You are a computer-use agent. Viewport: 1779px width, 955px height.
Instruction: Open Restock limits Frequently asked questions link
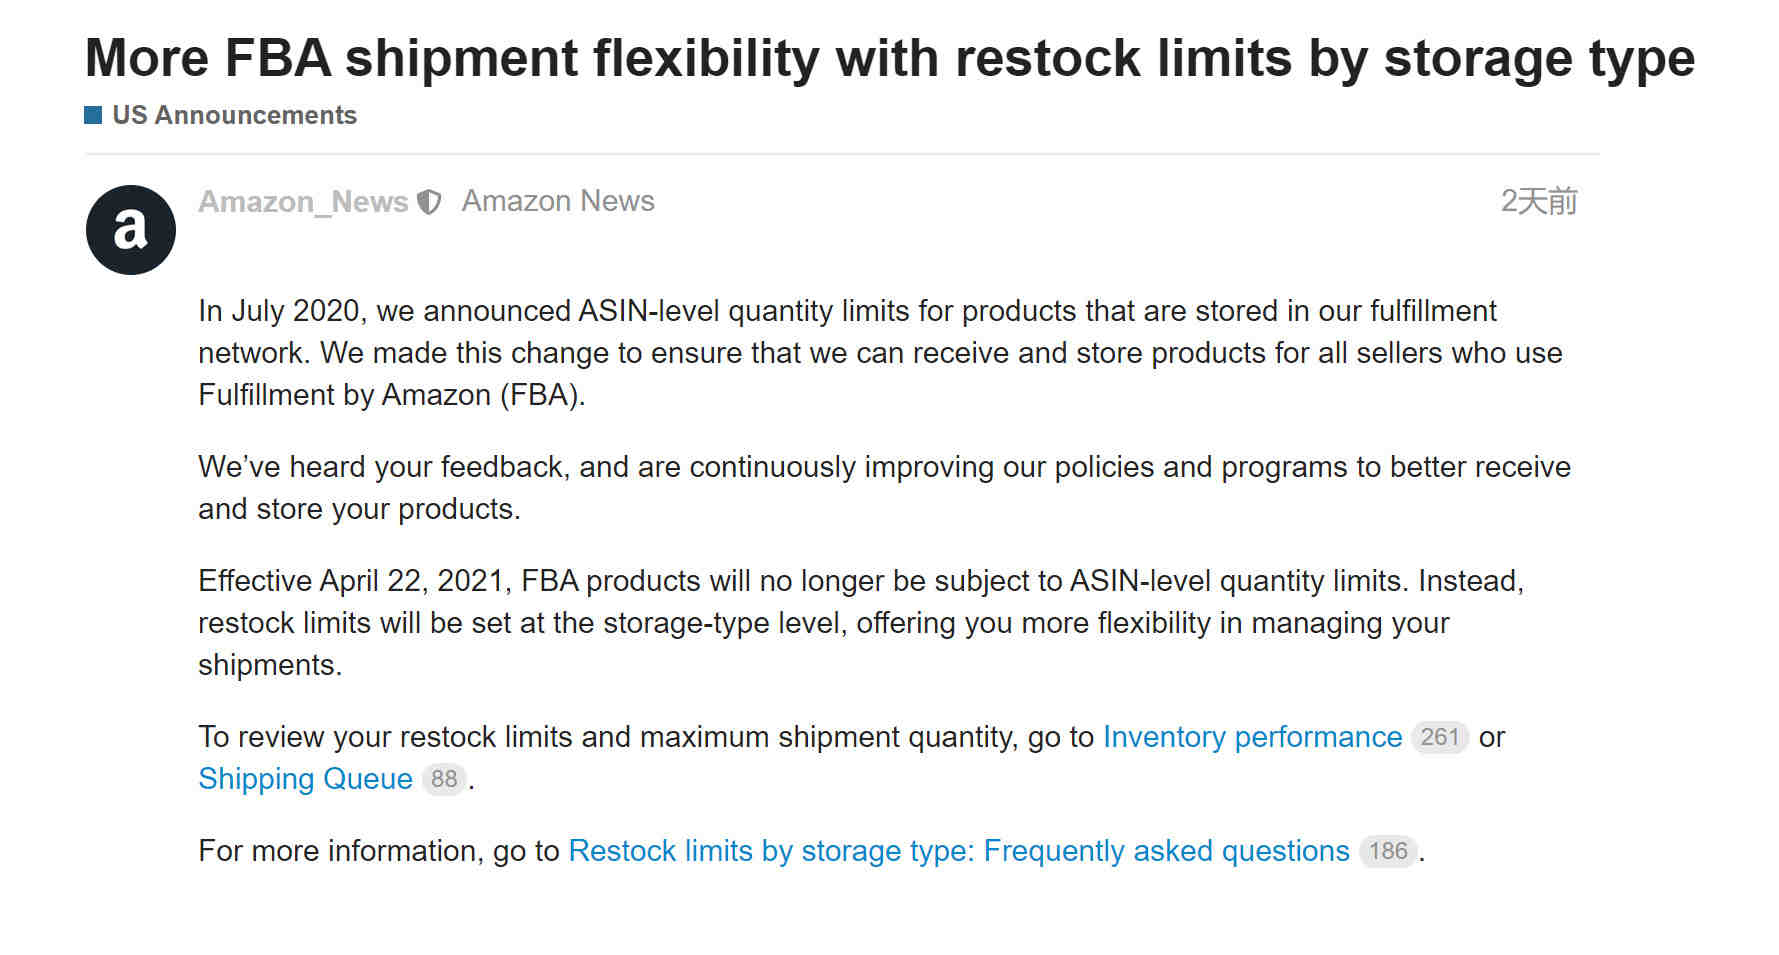tap(959, 851)
